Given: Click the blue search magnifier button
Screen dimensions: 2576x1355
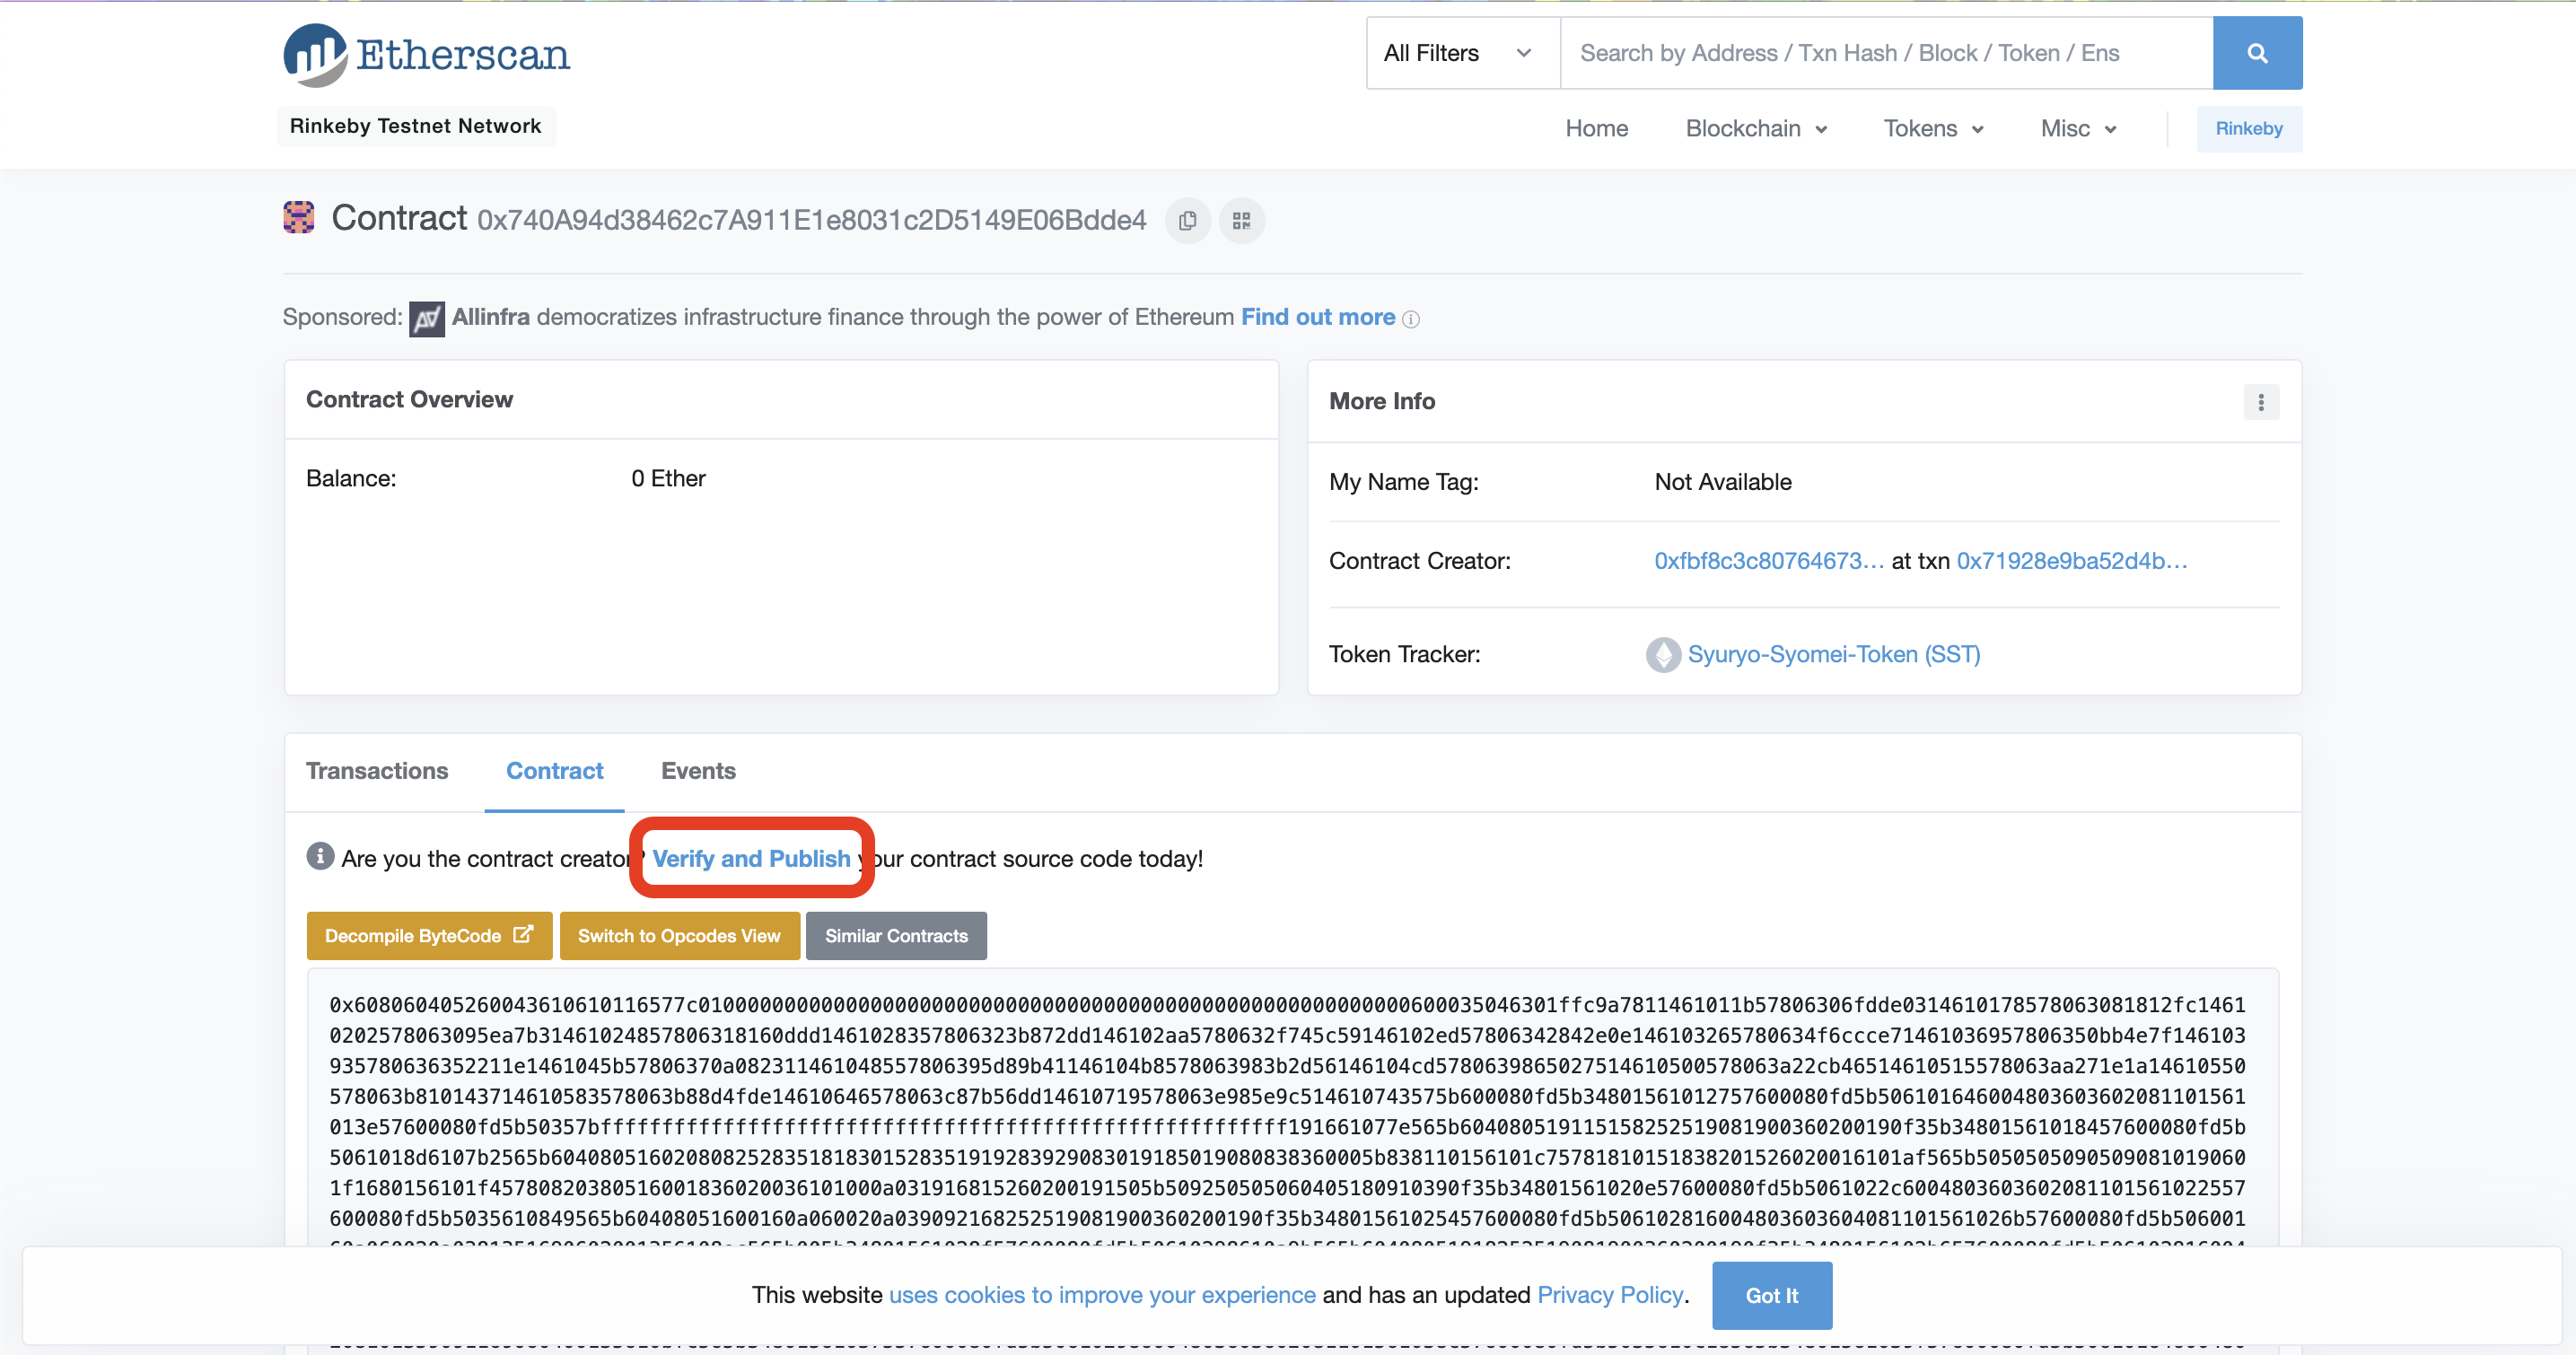Looking at the screenshot, I should [2256, 53].
